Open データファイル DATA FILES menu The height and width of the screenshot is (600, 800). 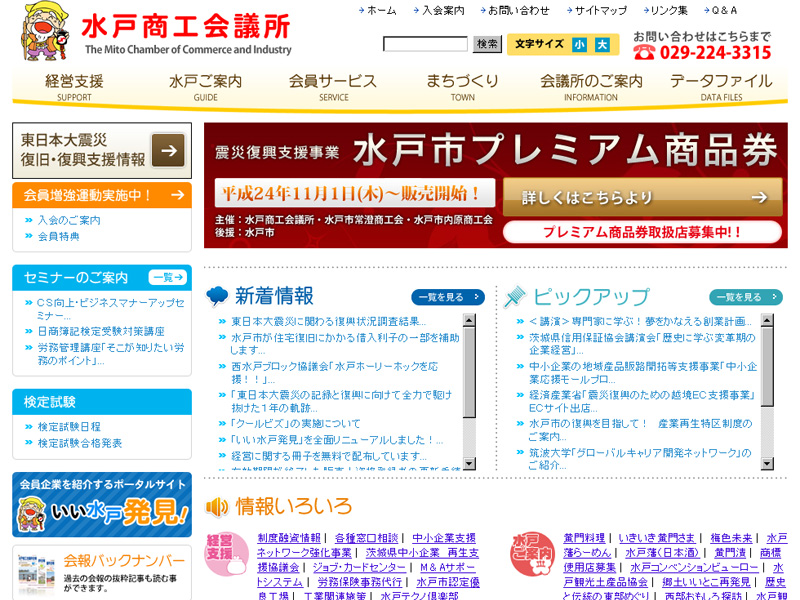(x=721, y=87)
